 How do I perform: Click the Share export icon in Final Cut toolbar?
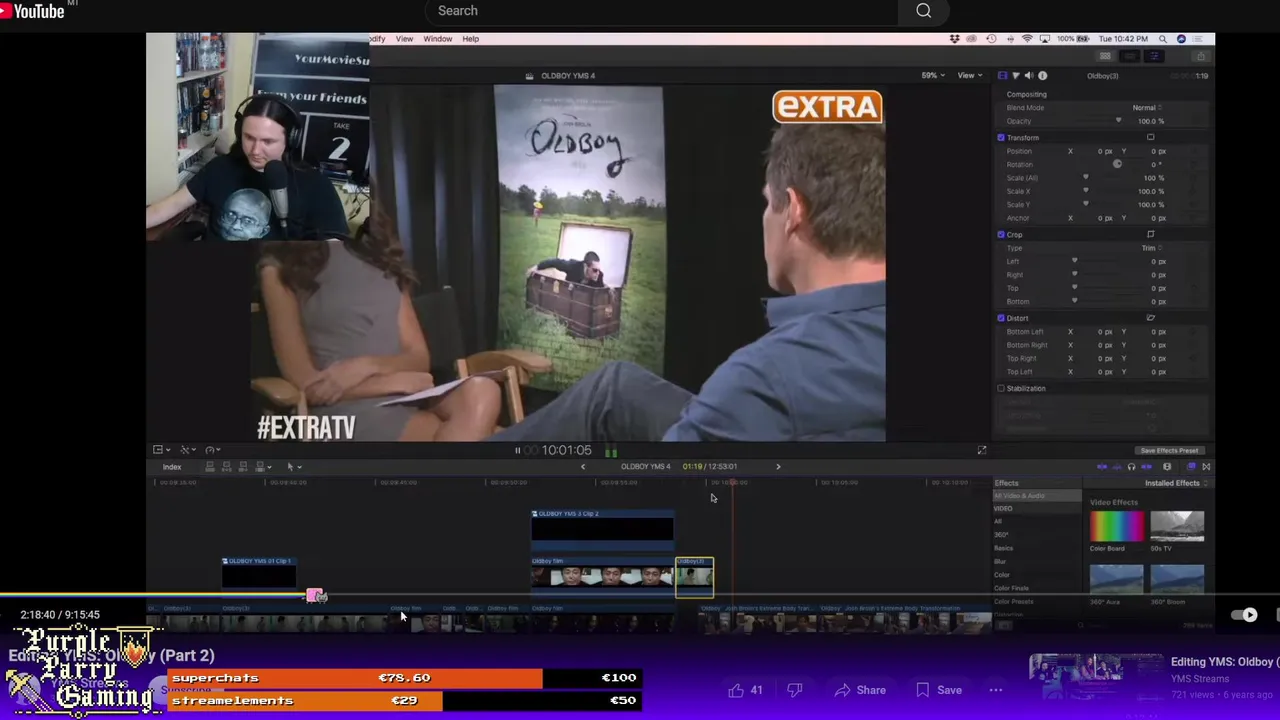pos(1201,57)
